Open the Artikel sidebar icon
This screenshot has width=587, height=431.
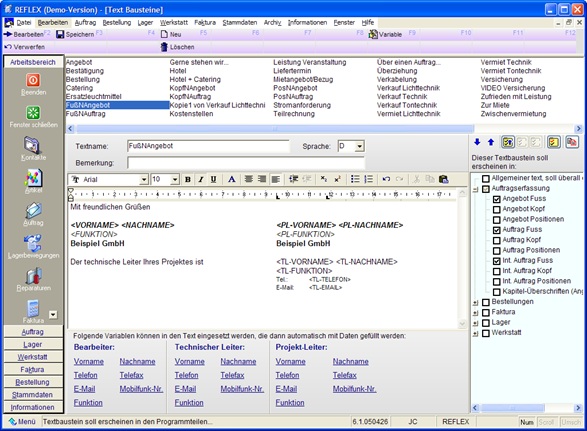click(33, 178)
